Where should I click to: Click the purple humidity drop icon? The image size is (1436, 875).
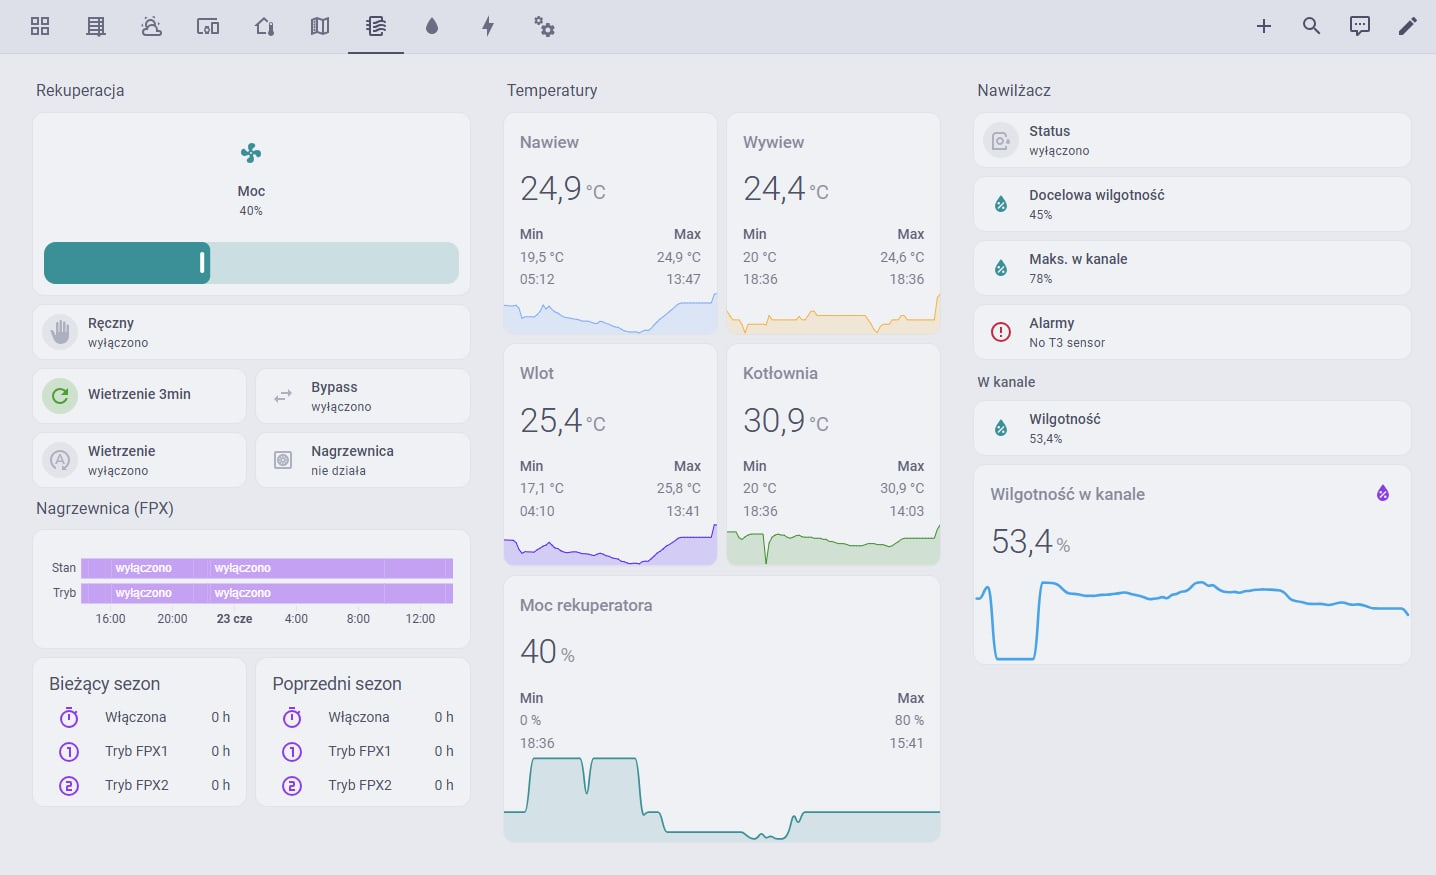tap(1383, 493)
